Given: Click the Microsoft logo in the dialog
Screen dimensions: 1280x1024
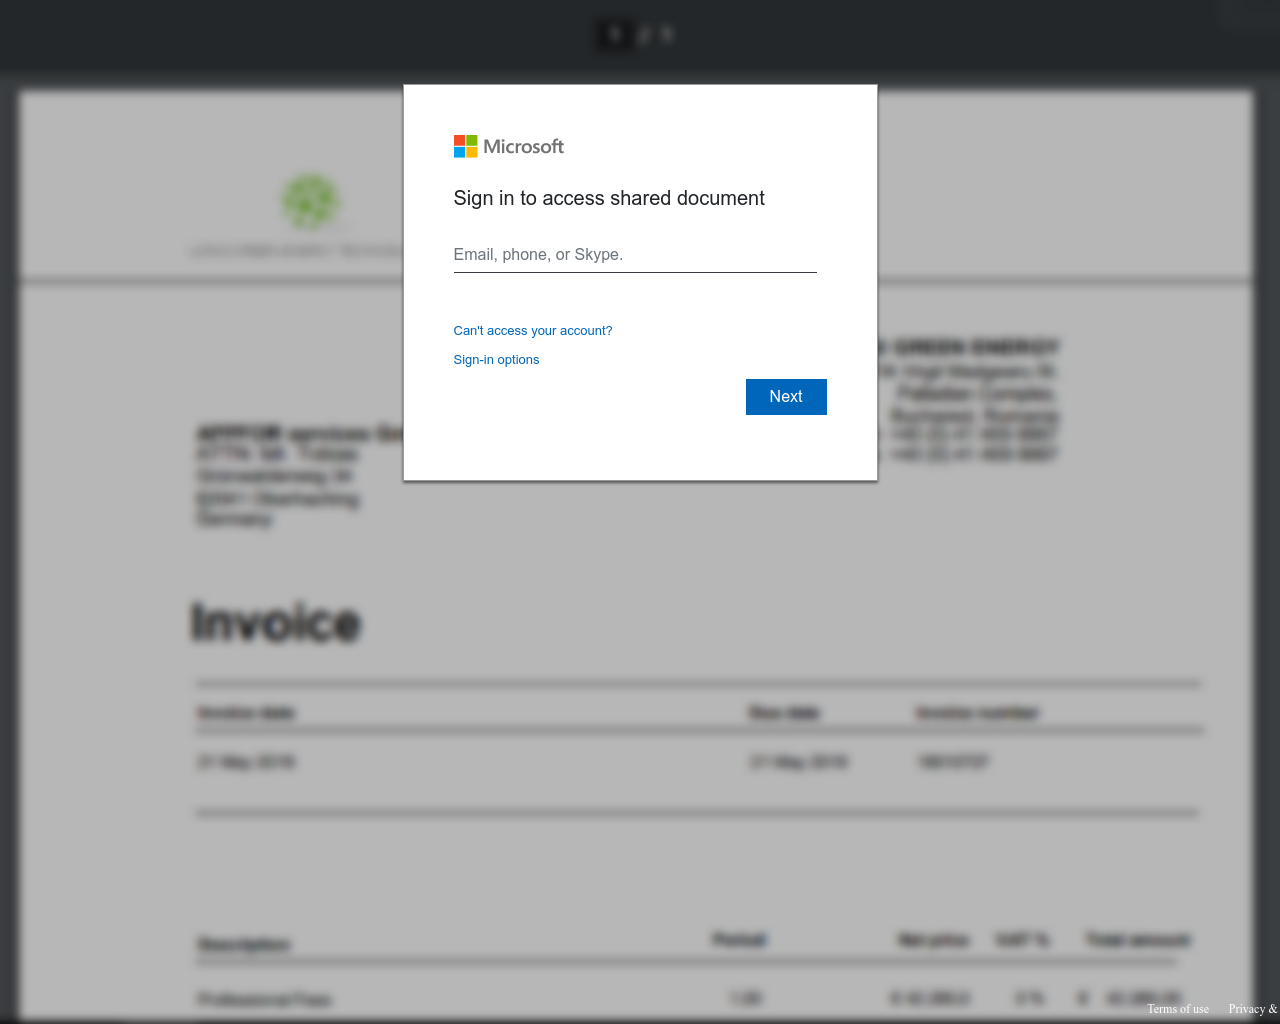Looking at the screenshot, I should [x=509, y=147].
